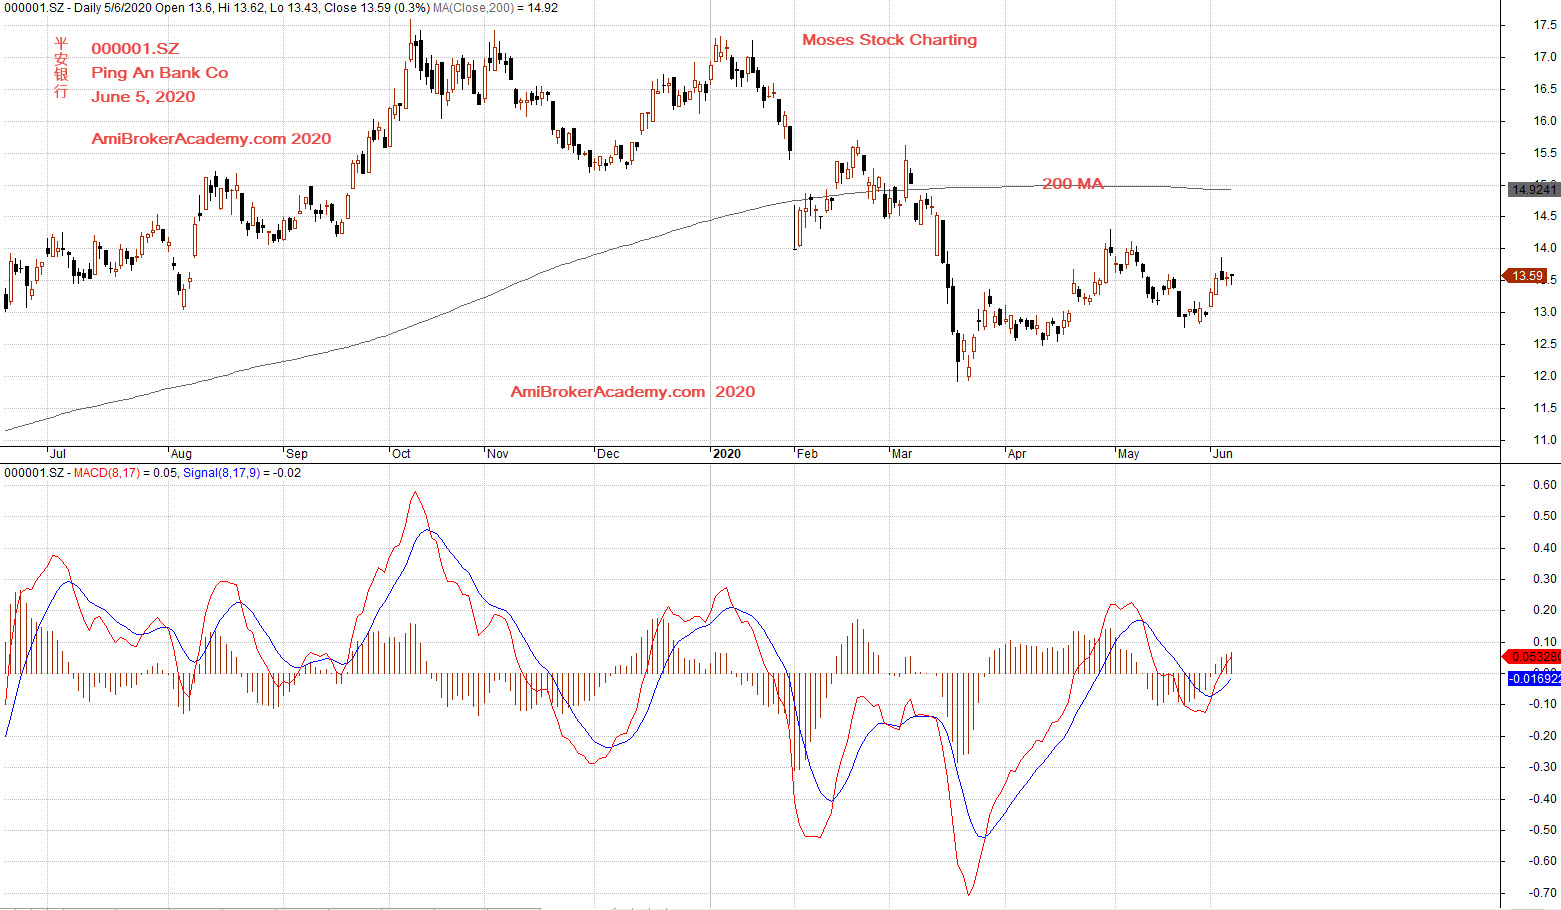Click the 16.0 price axis label
Viewport: 1561px width, 910px height.
tap(1545, 122)
